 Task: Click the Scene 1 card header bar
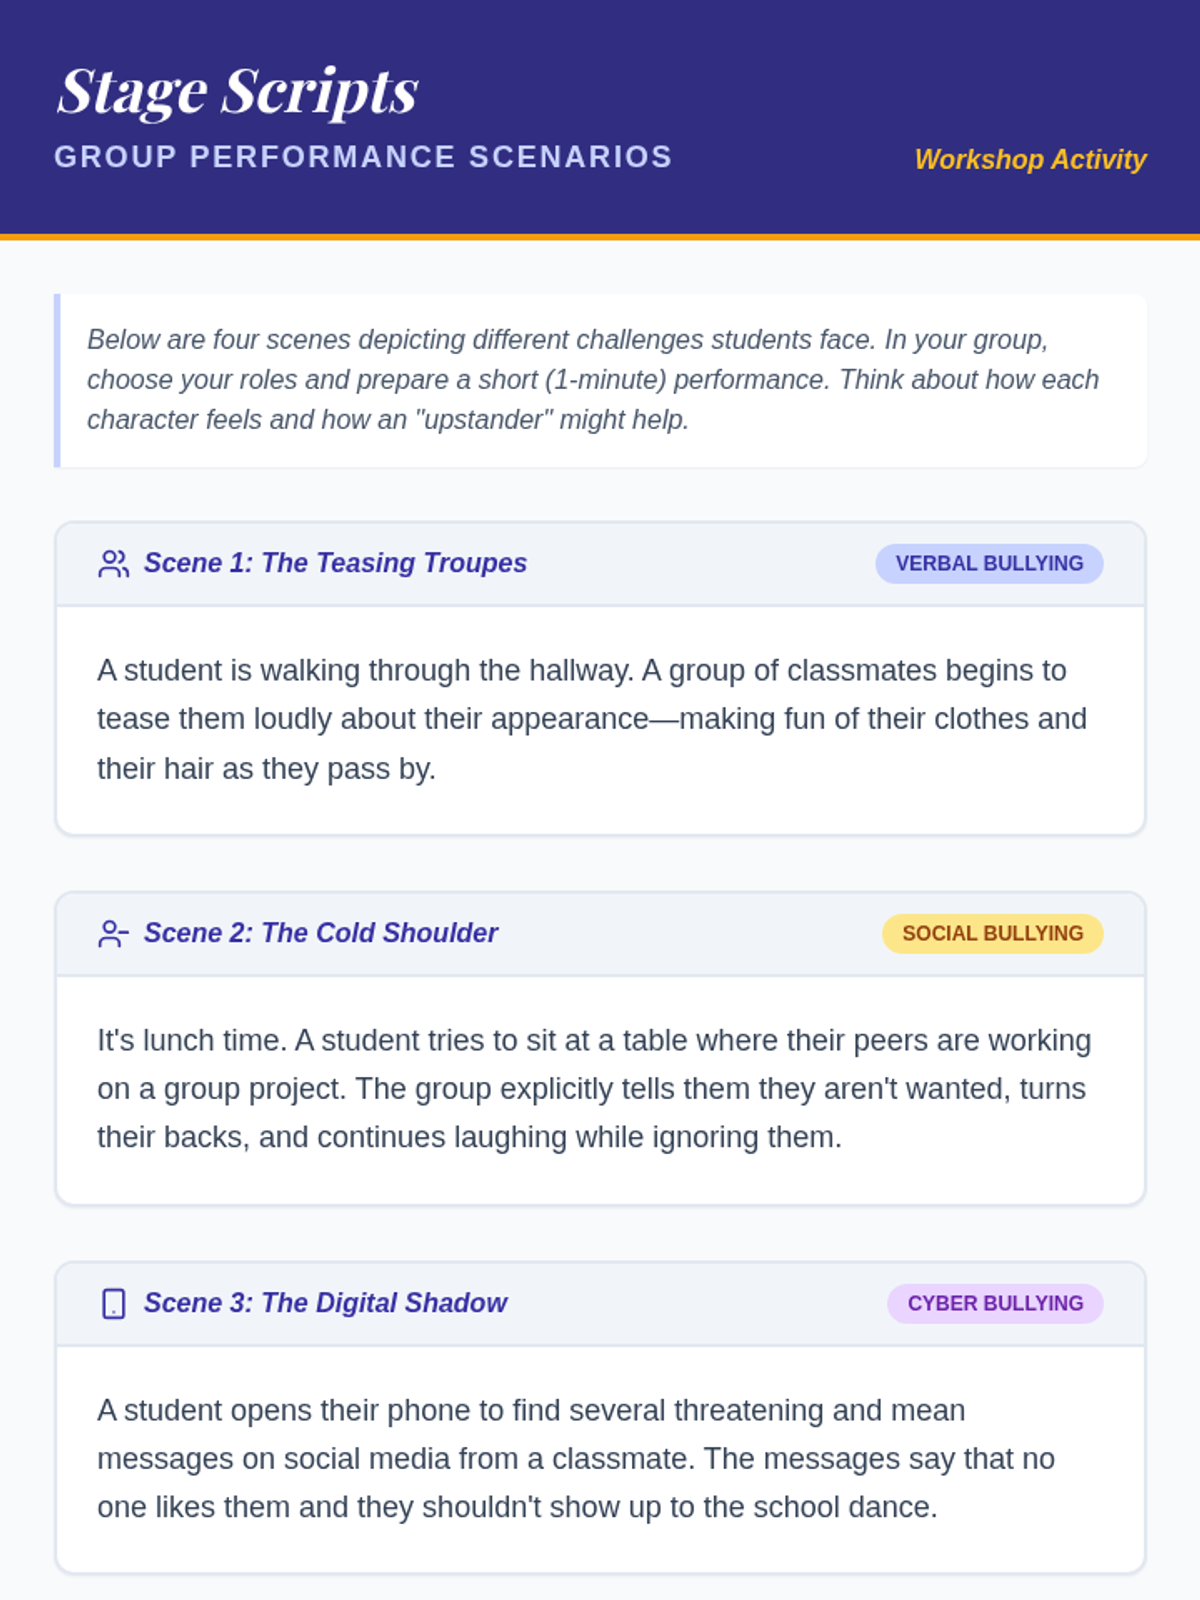700,564
